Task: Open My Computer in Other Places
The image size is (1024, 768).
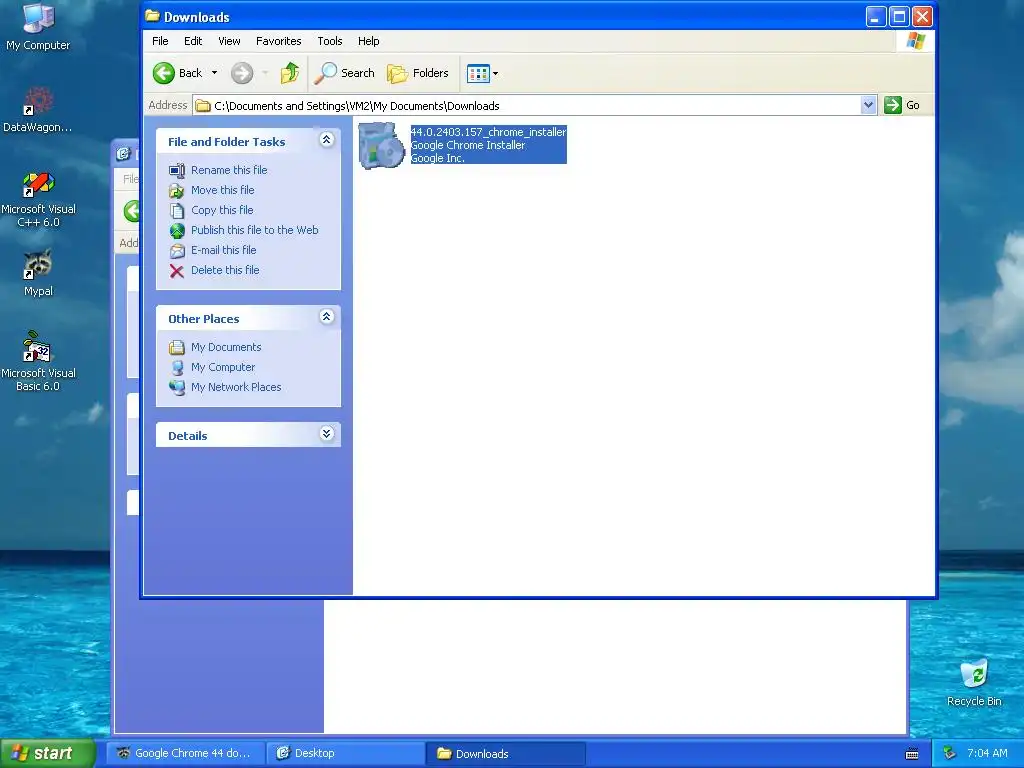Action: point(223,367)
